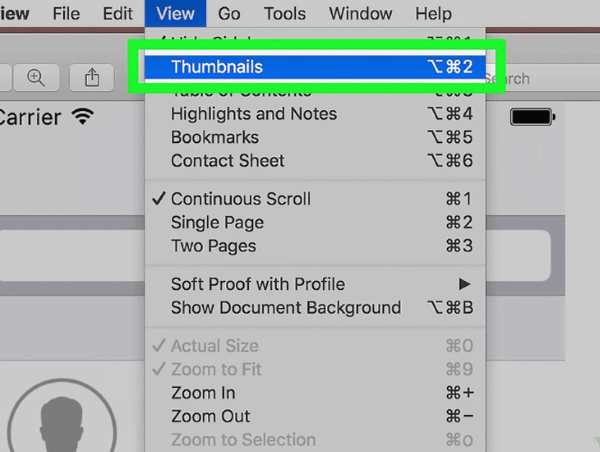The width and height of the screenshot is (600, 452).
Task: Expand the Soft Proof with Profile submenu
Action: 258,284
